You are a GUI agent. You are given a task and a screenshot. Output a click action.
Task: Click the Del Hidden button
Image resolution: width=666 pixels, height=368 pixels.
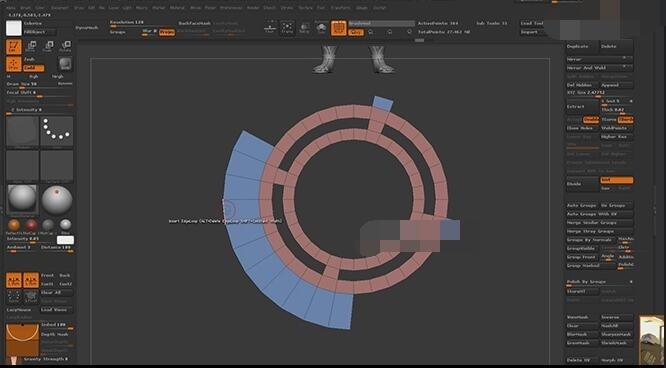[582, 85]
